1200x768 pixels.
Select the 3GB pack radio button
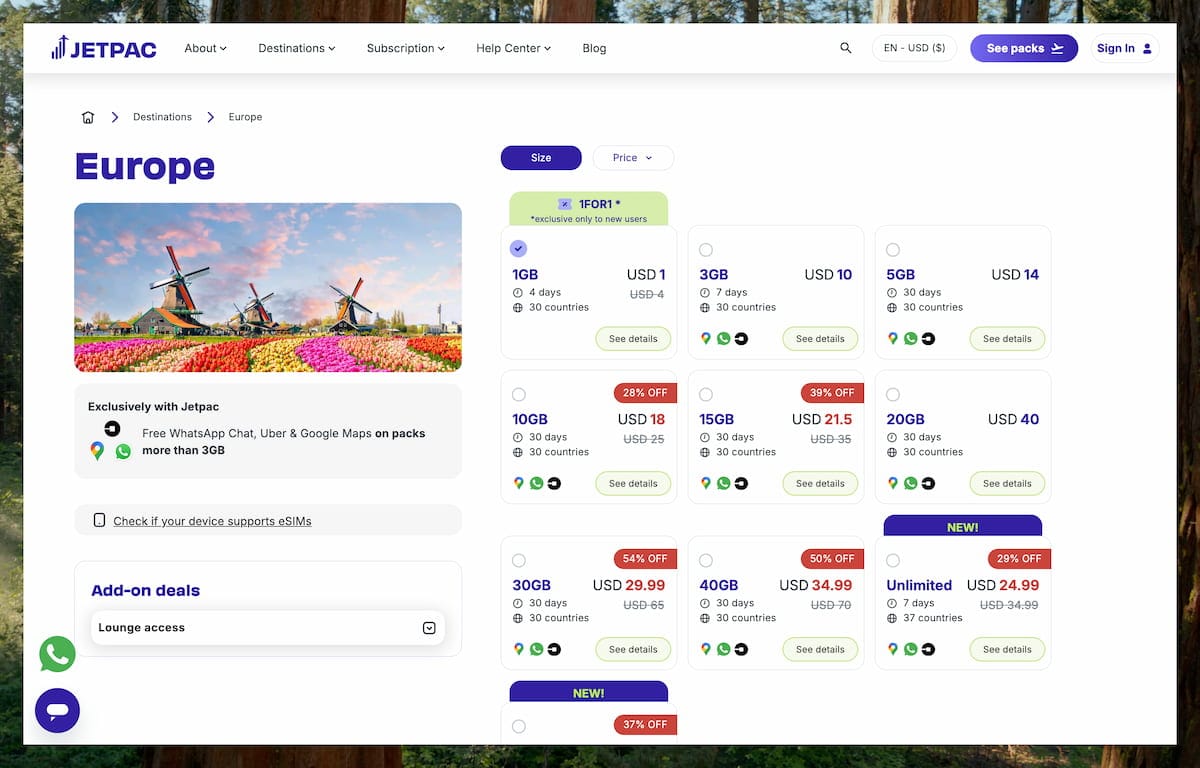(706, 250)
